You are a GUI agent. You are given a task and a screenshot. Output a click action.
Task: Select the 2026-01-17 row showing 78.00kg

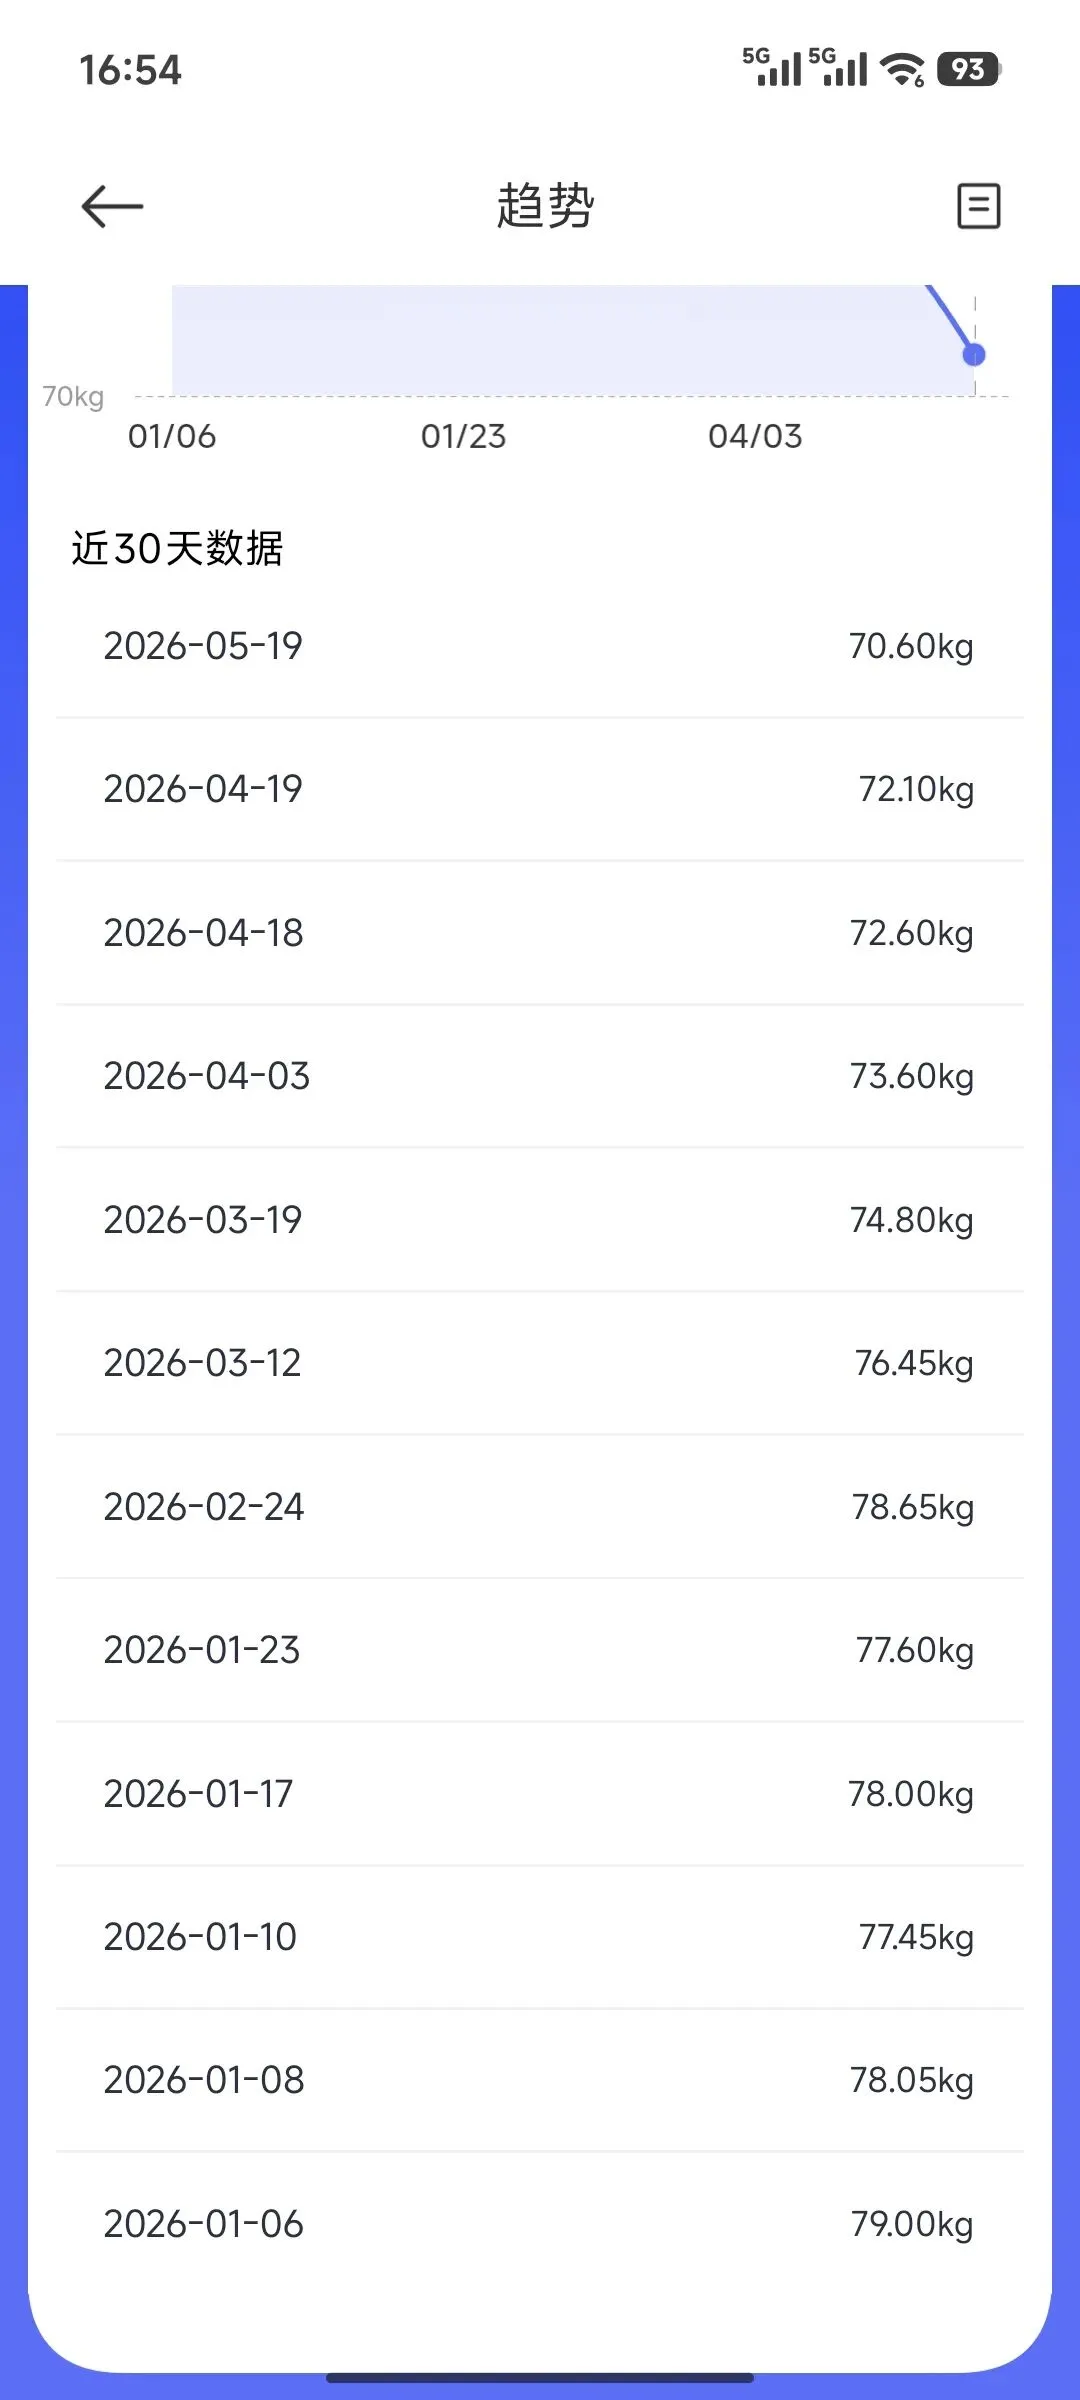click(x=540, y=1794)
